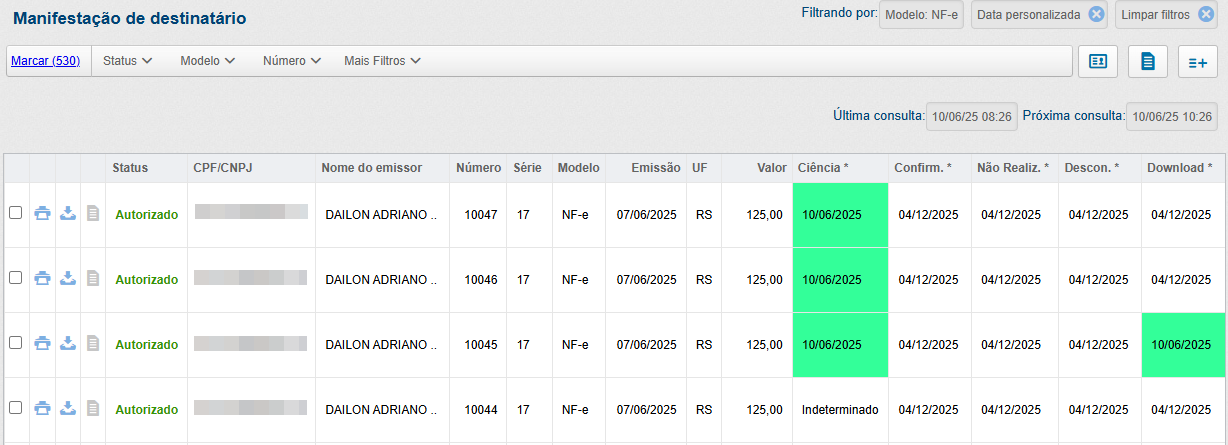
Task: Download invoice number 10047
Action: point(68,213)
